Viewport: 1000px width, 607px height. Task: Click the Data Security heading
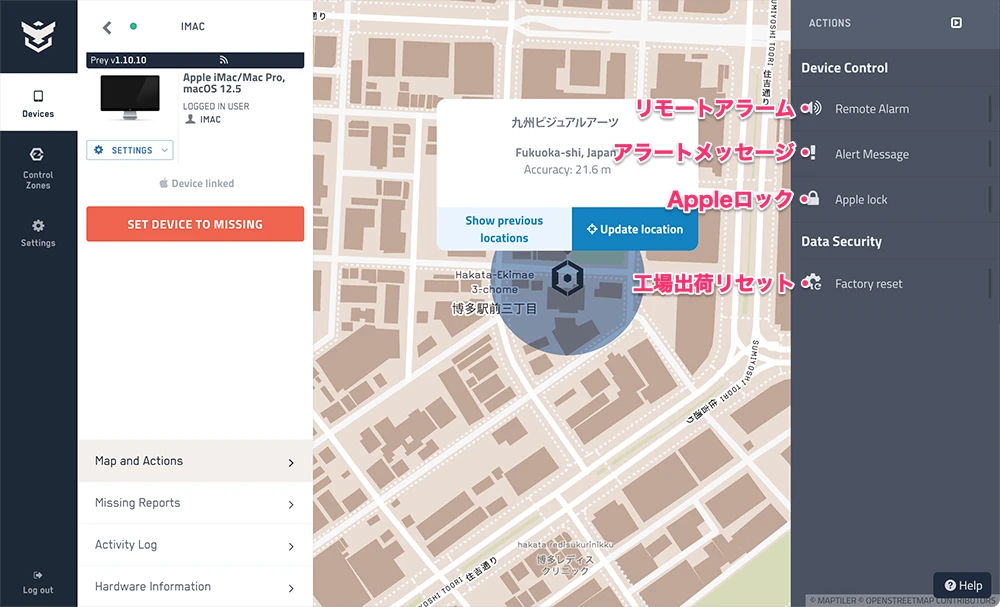tap(841, 242)
